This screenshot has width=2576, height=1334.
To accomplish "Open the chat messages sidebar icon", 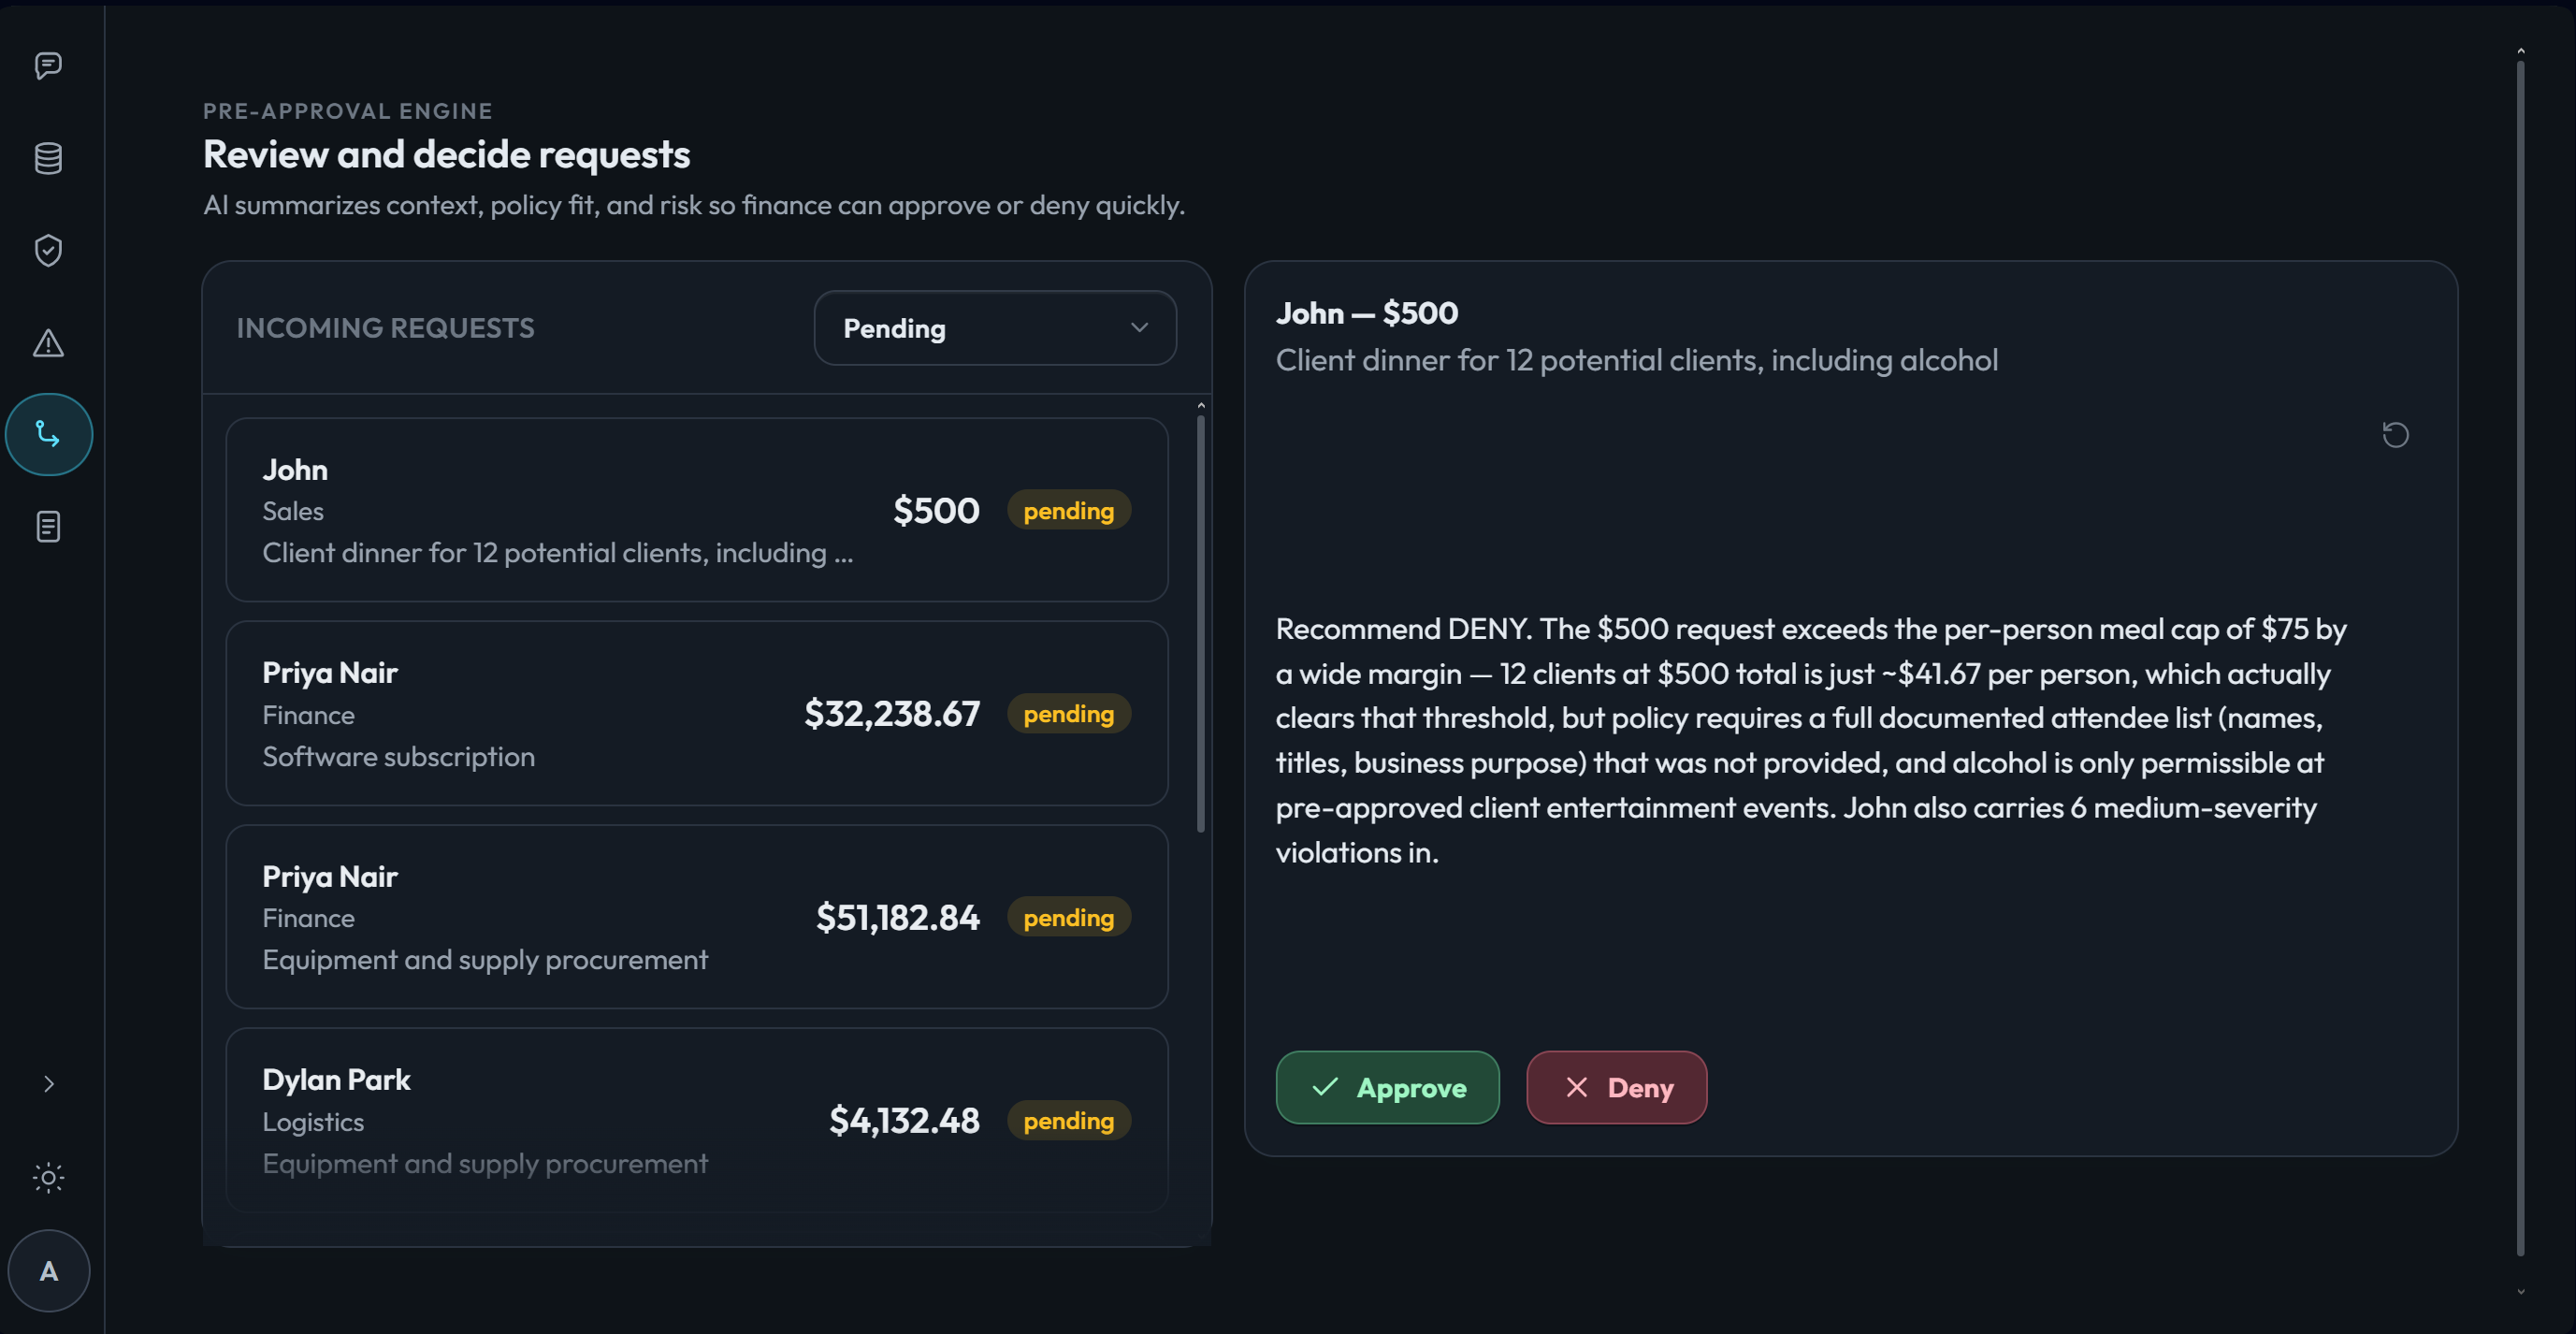I will 48,66.
